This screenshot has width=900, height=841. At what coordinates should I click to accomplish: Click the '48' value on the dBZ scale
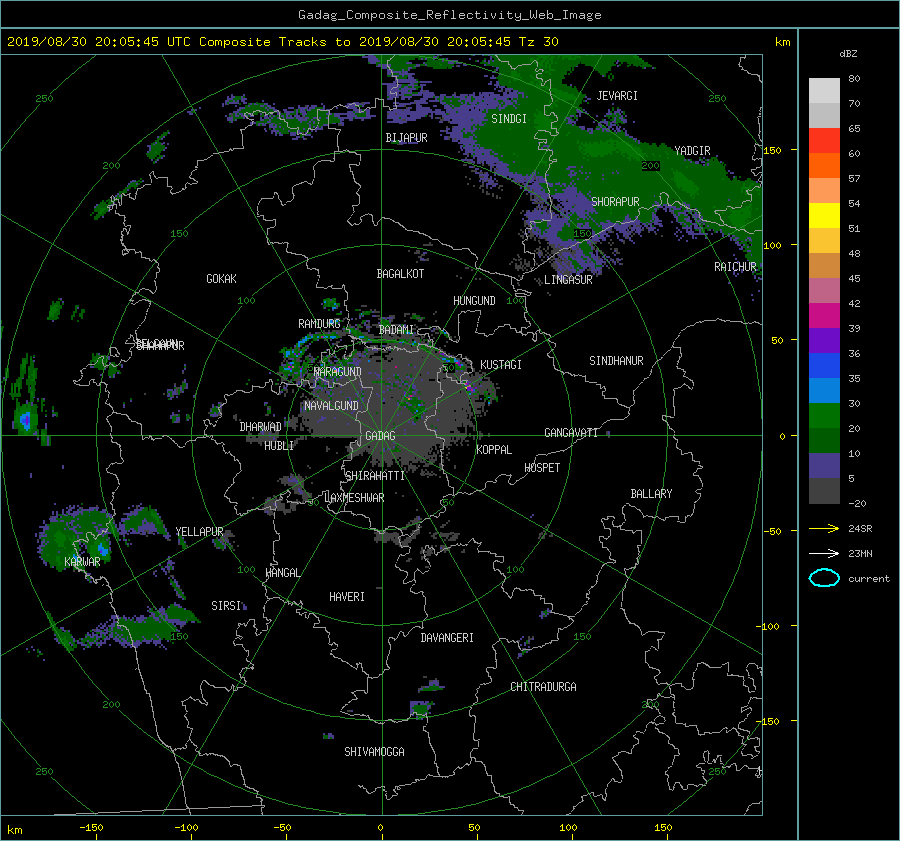(x=854, y=254)
